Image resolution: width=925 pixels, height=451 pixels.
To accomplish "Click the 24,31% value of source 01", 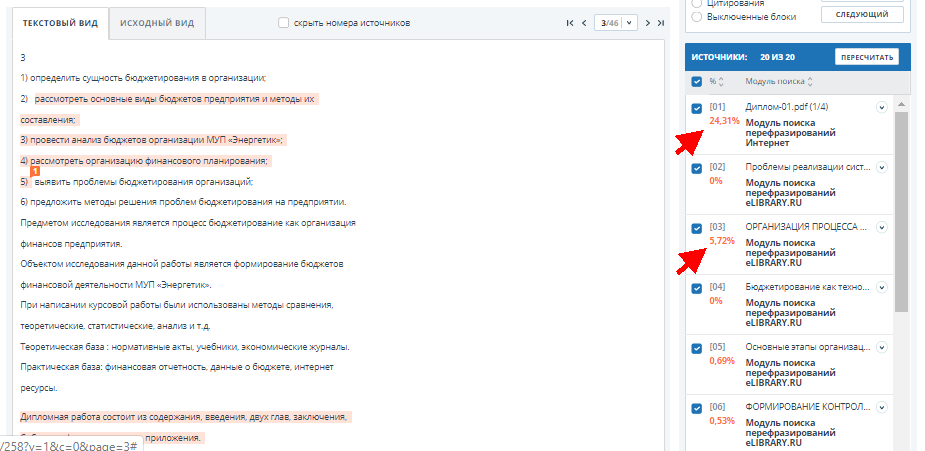I will 724,121.
